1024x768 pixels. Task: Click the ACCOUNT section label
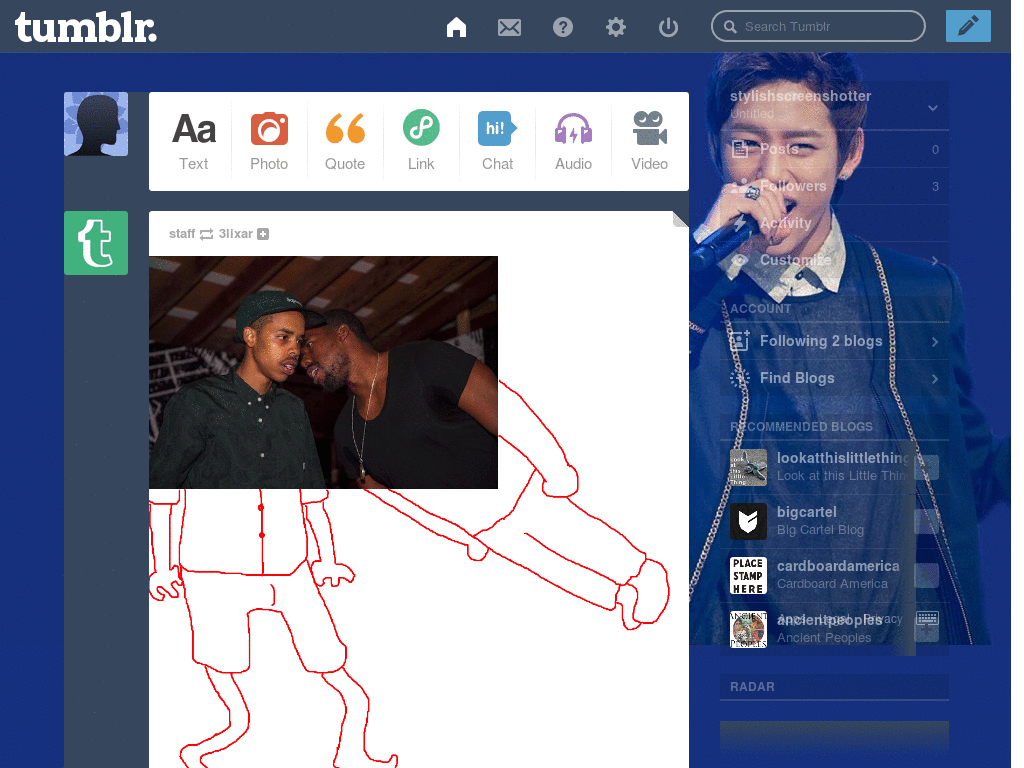pyautogui.click(x=760, y=308)
